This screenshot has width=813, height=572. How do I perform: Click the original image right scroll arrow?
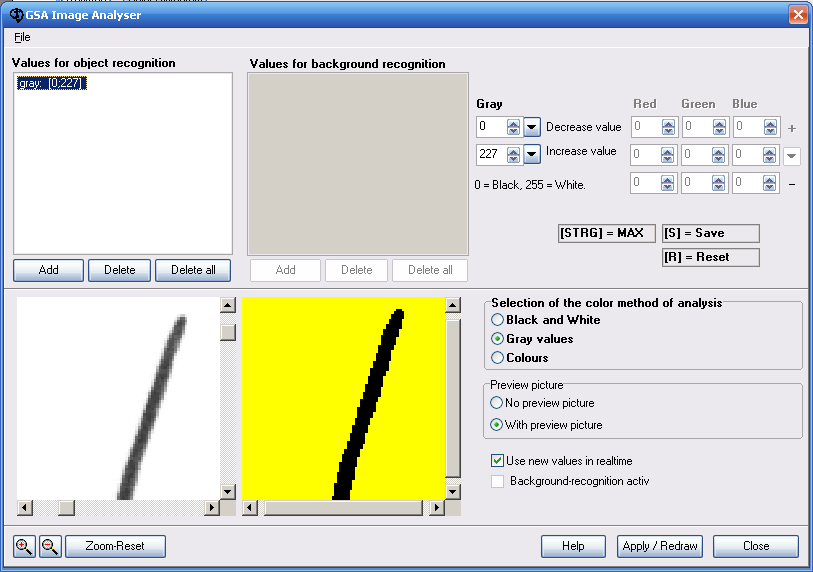point(211,508)
